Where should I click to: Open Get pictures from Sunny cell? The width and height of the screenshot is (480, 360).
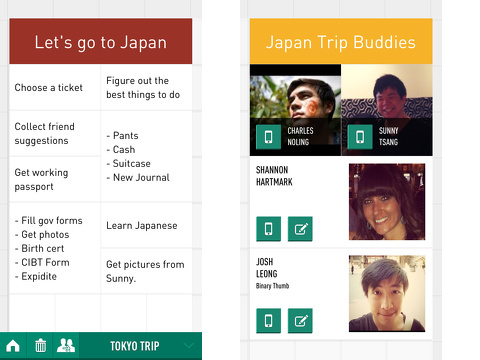pos(146,271)
